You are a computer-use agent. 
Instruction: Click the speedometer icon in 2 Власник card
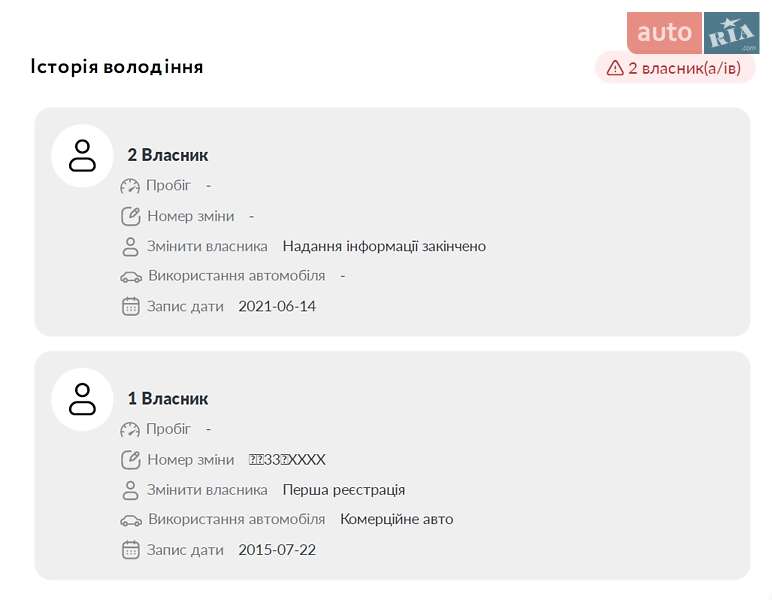click(x=130, y=186)
